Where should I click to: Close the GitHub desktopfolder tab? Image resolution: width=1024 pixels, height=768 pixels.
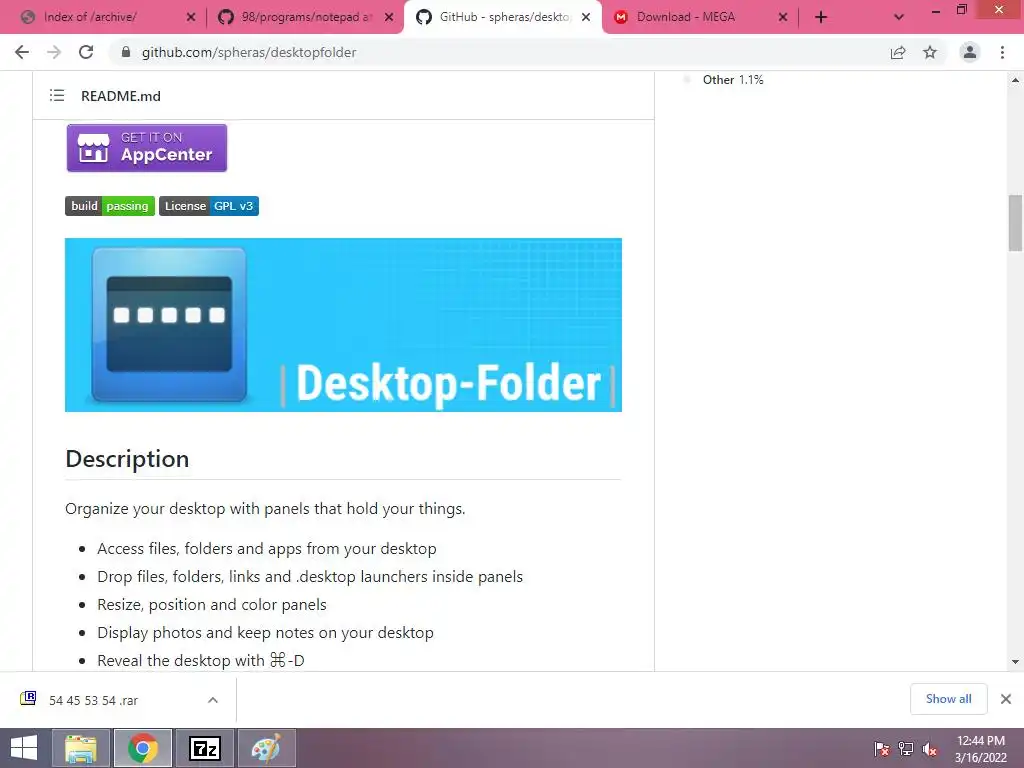pyautogui.click(x=586, y=18)
